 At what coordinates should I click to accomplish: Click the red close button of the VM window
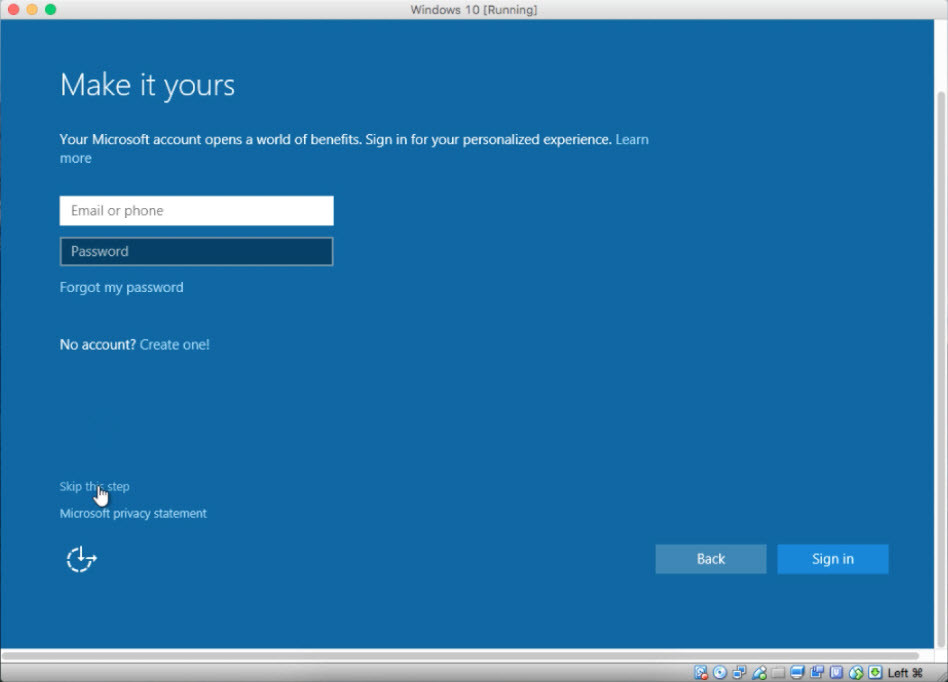(x=13, y=10)
